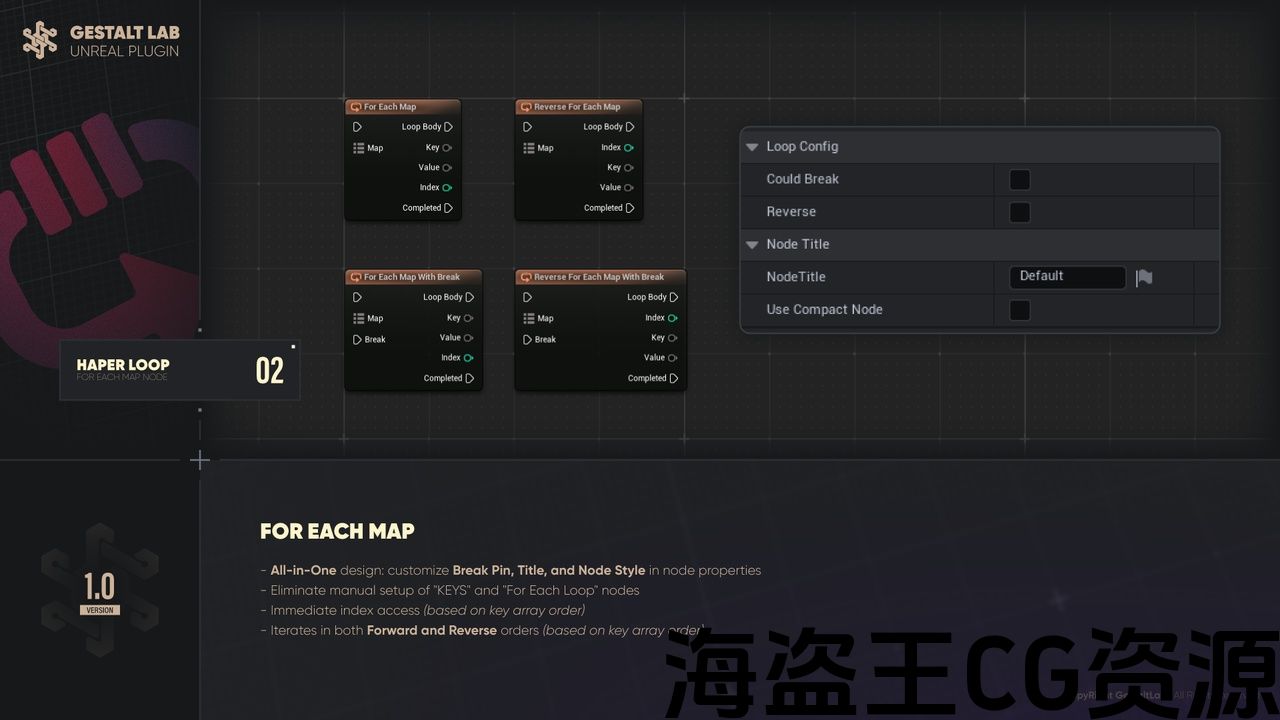The height and width of the screenshot is (720, 1280).
Task: Select the For Each Map node title bar
Action: point(402,107)
